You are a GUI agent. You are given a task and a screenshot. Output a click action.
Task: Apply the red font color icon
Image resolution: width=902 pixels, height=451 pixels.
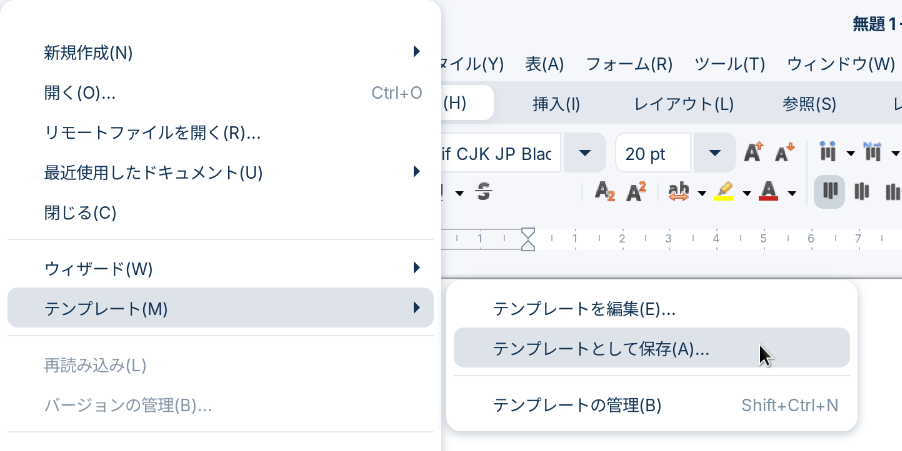(x=769, y=192)
